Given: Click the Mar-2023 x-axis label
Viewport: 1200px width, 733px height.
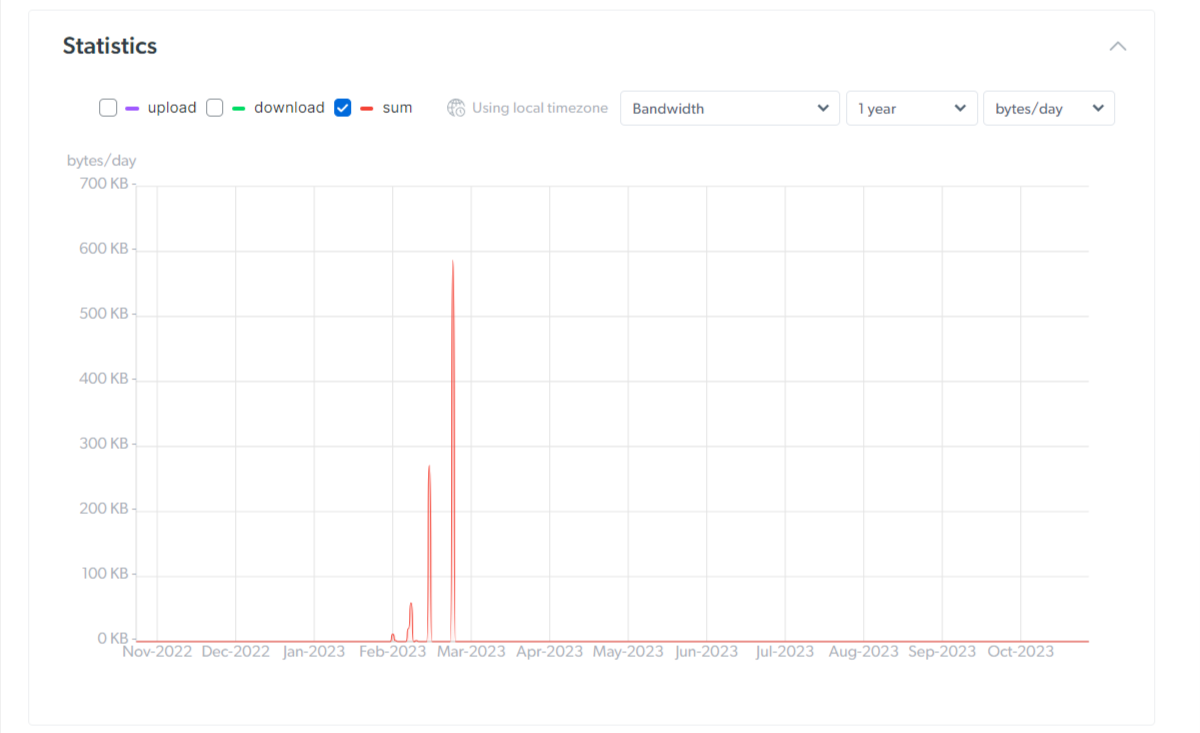Looking at the screenshot, I should pos(472,652).
